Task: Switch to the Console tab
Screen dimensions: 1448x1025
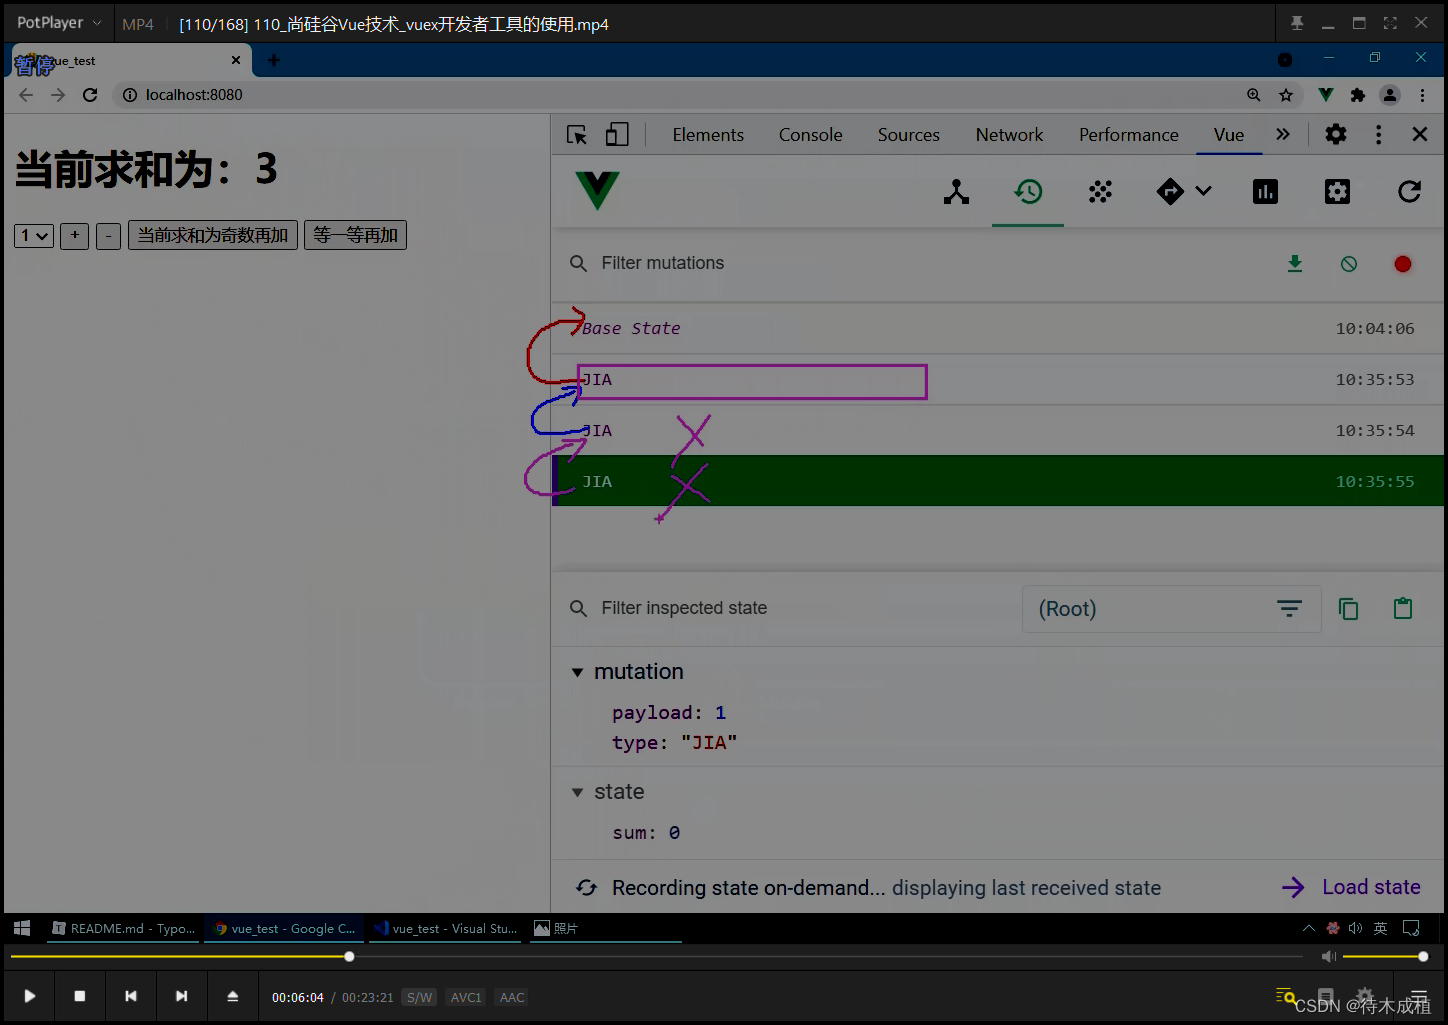Action: 810,134
